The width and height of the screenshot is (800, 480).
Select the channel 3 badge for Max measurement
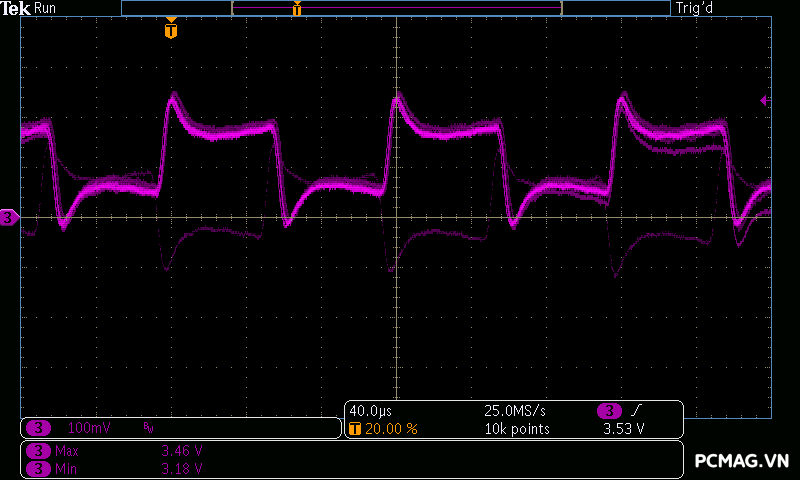(38, 451)
